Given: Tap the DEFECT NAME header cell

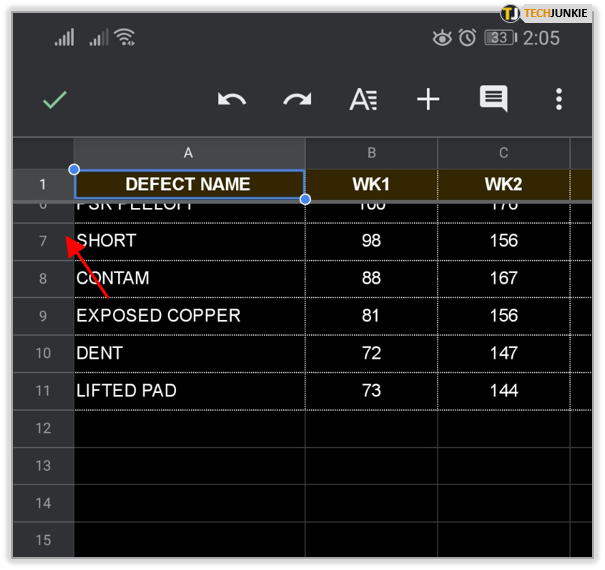Looking at the screenshot, I should (189, 184).
